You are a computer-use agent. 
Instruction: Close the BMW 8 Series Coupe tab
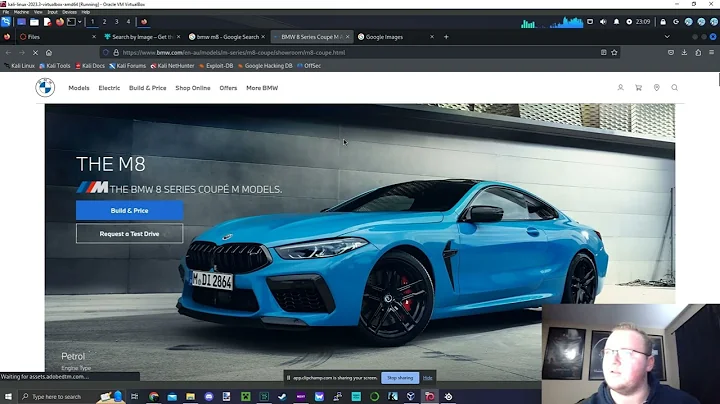[x=348, y=37]
